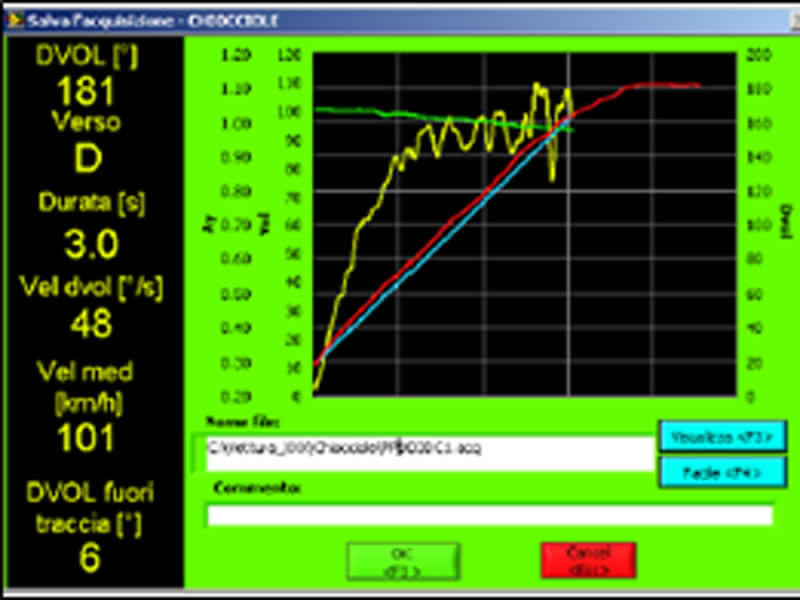
Task: Click the LabVIEW icon in the title bar
Action: tap(11, 20)
